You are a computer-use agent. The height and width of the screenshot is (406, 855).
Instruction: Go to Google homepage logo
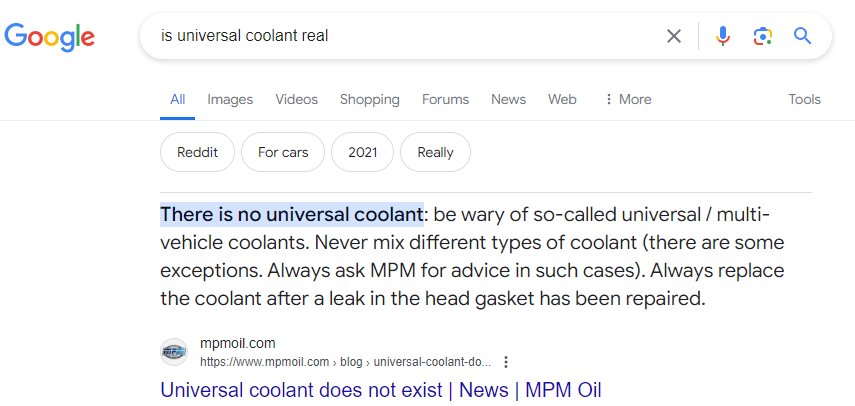coord(50,37)
